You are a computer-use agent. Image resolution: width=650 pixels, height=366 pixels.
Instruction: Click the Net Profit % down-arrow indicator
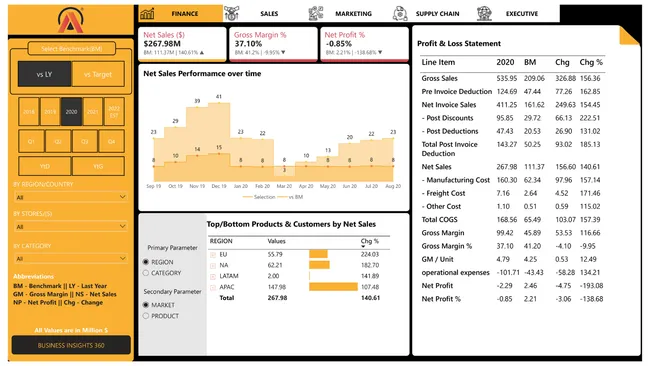click(x=380, y=53)
